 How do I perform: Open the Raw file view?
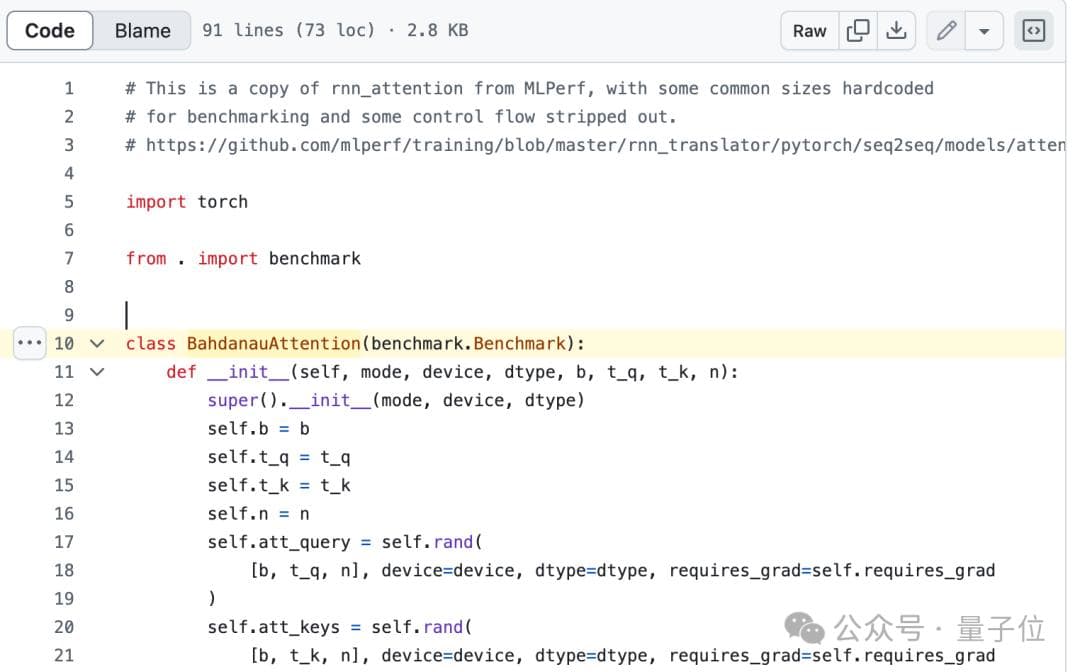click(x=809, y=31)
